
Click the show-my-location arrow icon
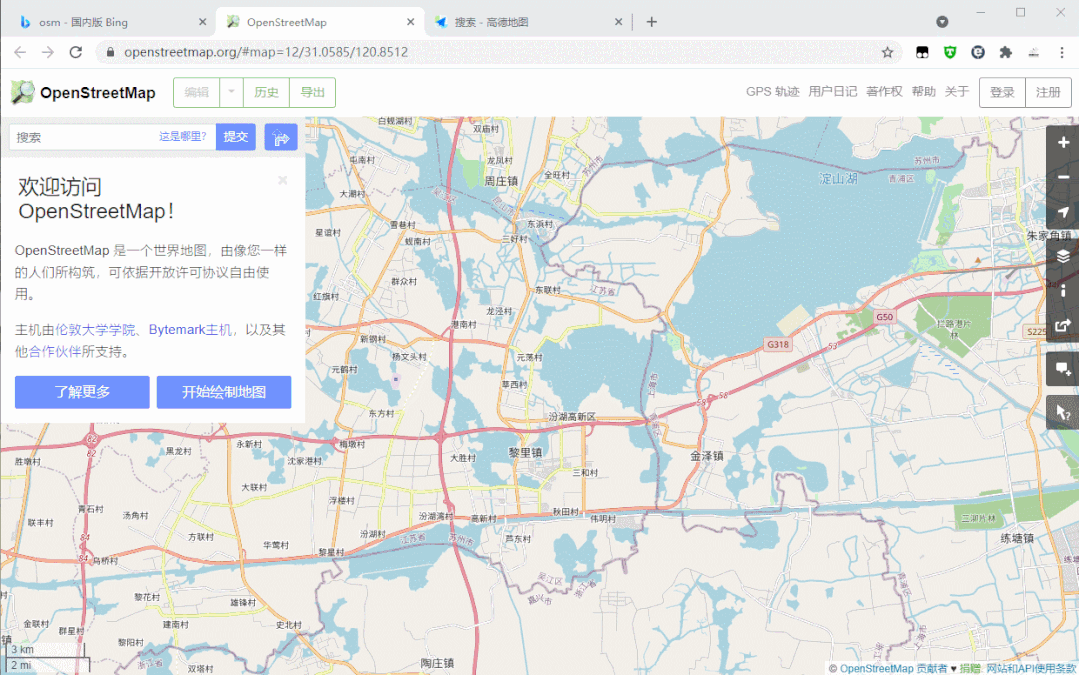click(x=1062, y=213)
